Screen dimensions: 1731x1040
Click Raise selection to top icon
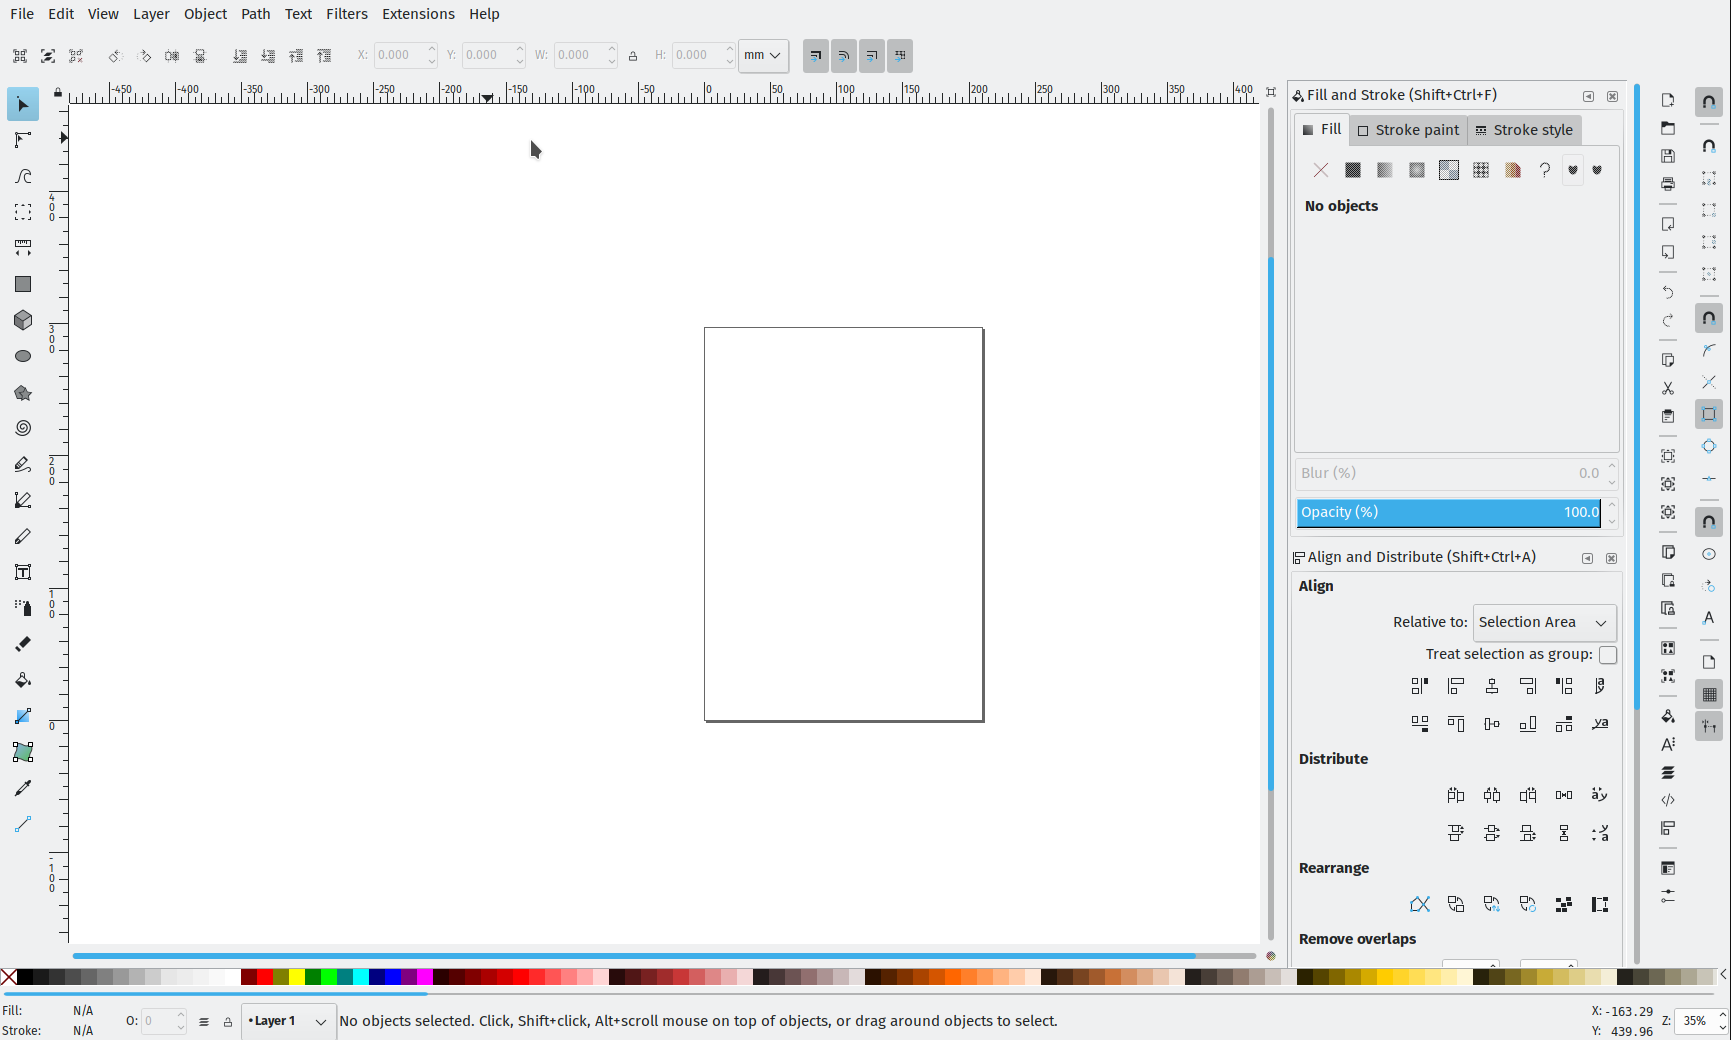pyautogui.click(x=324, y=56)
